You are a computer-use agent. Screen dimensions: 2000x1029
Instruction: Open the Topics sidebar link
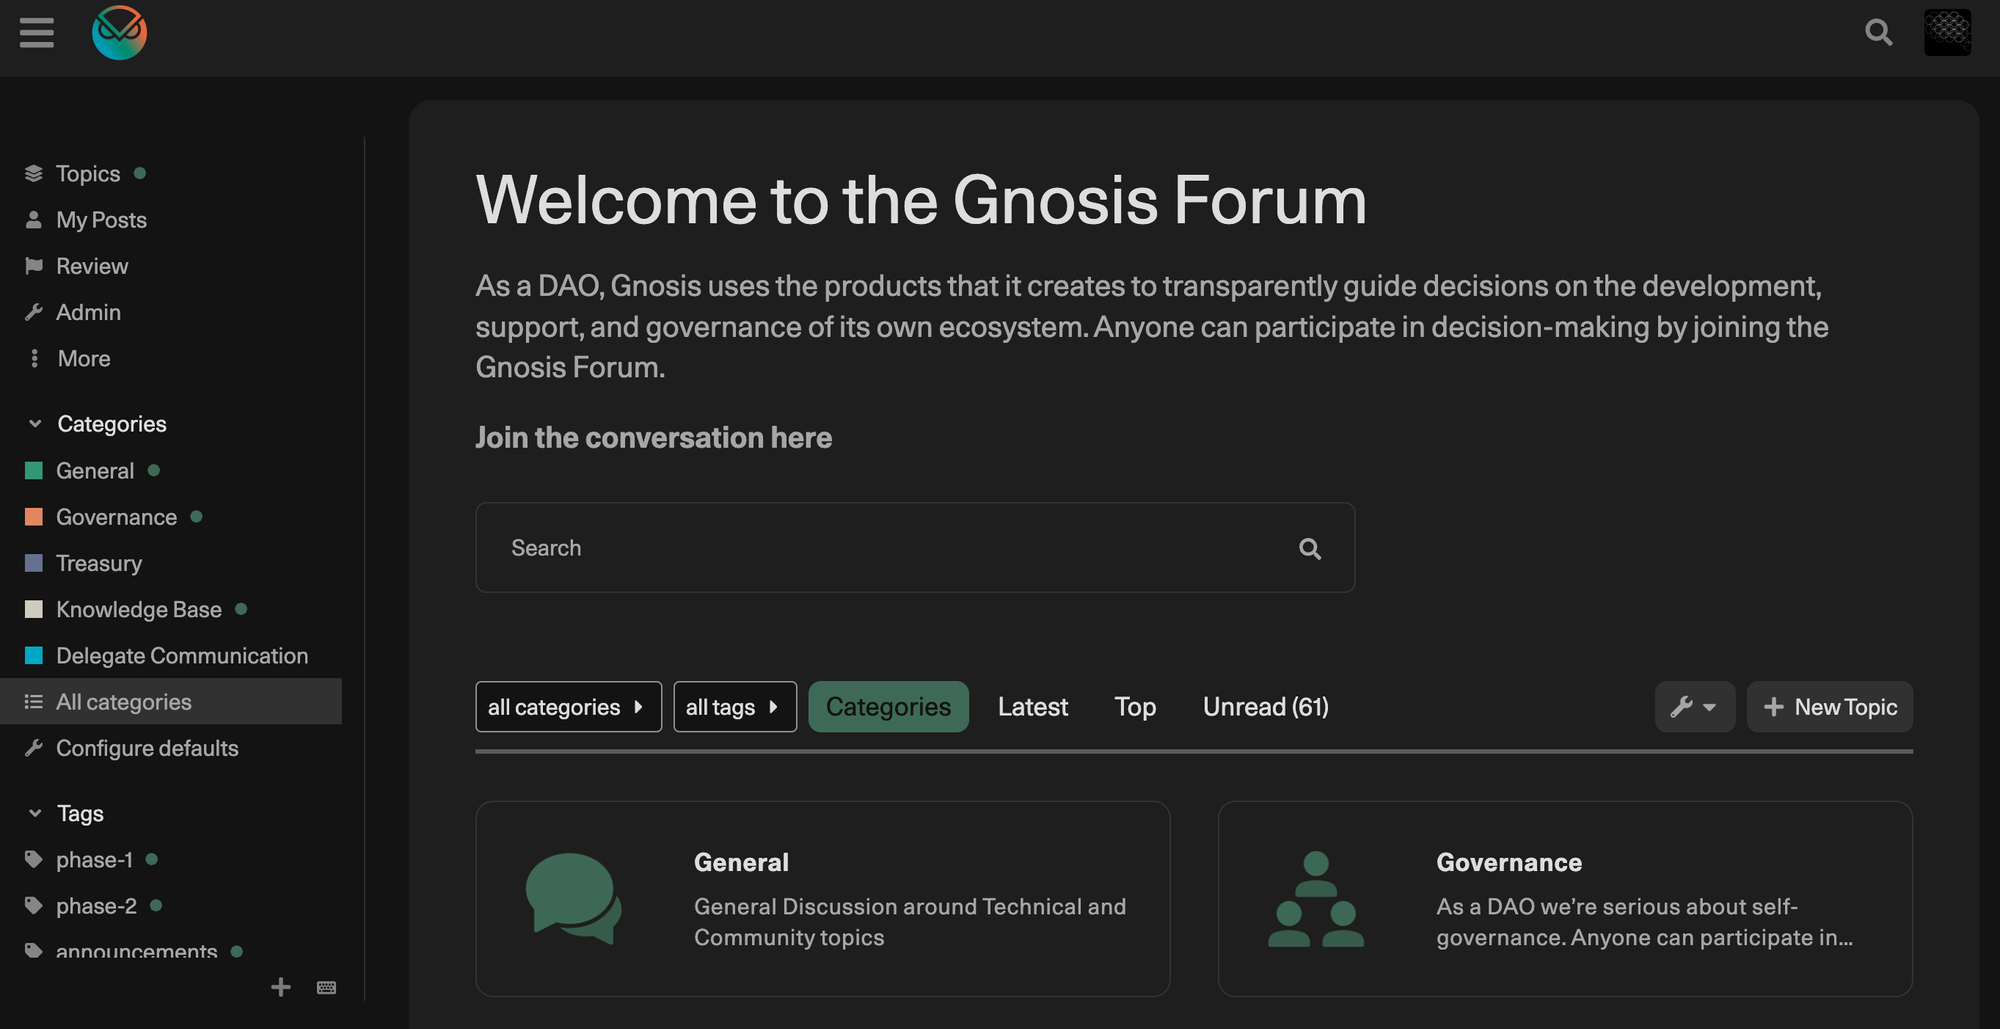(88, 174)
